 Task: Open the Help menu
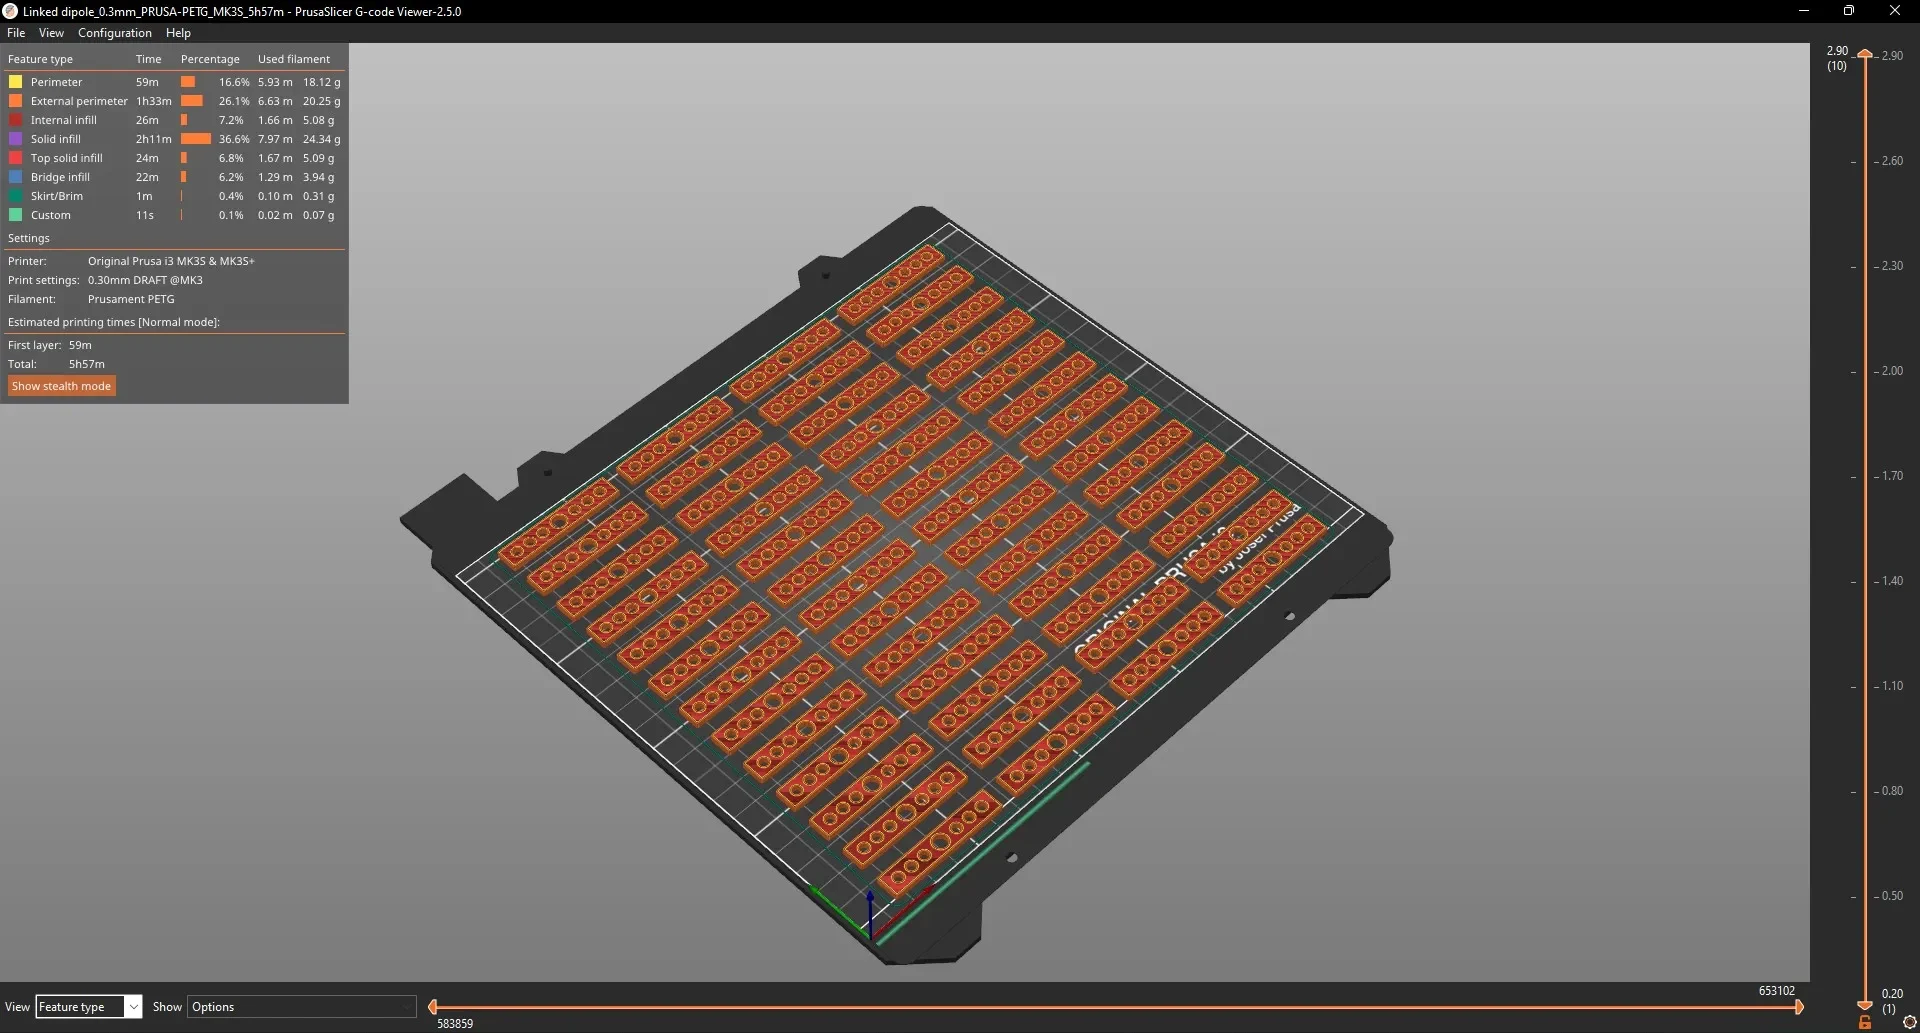pyautogui.click(x=178, y=33)
